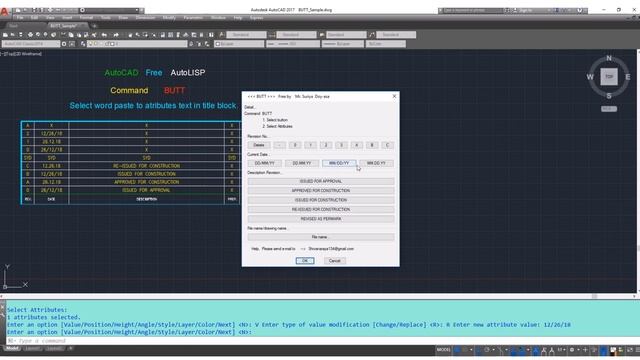Click the Redo arrow in the toolbar

coord(116,35)
